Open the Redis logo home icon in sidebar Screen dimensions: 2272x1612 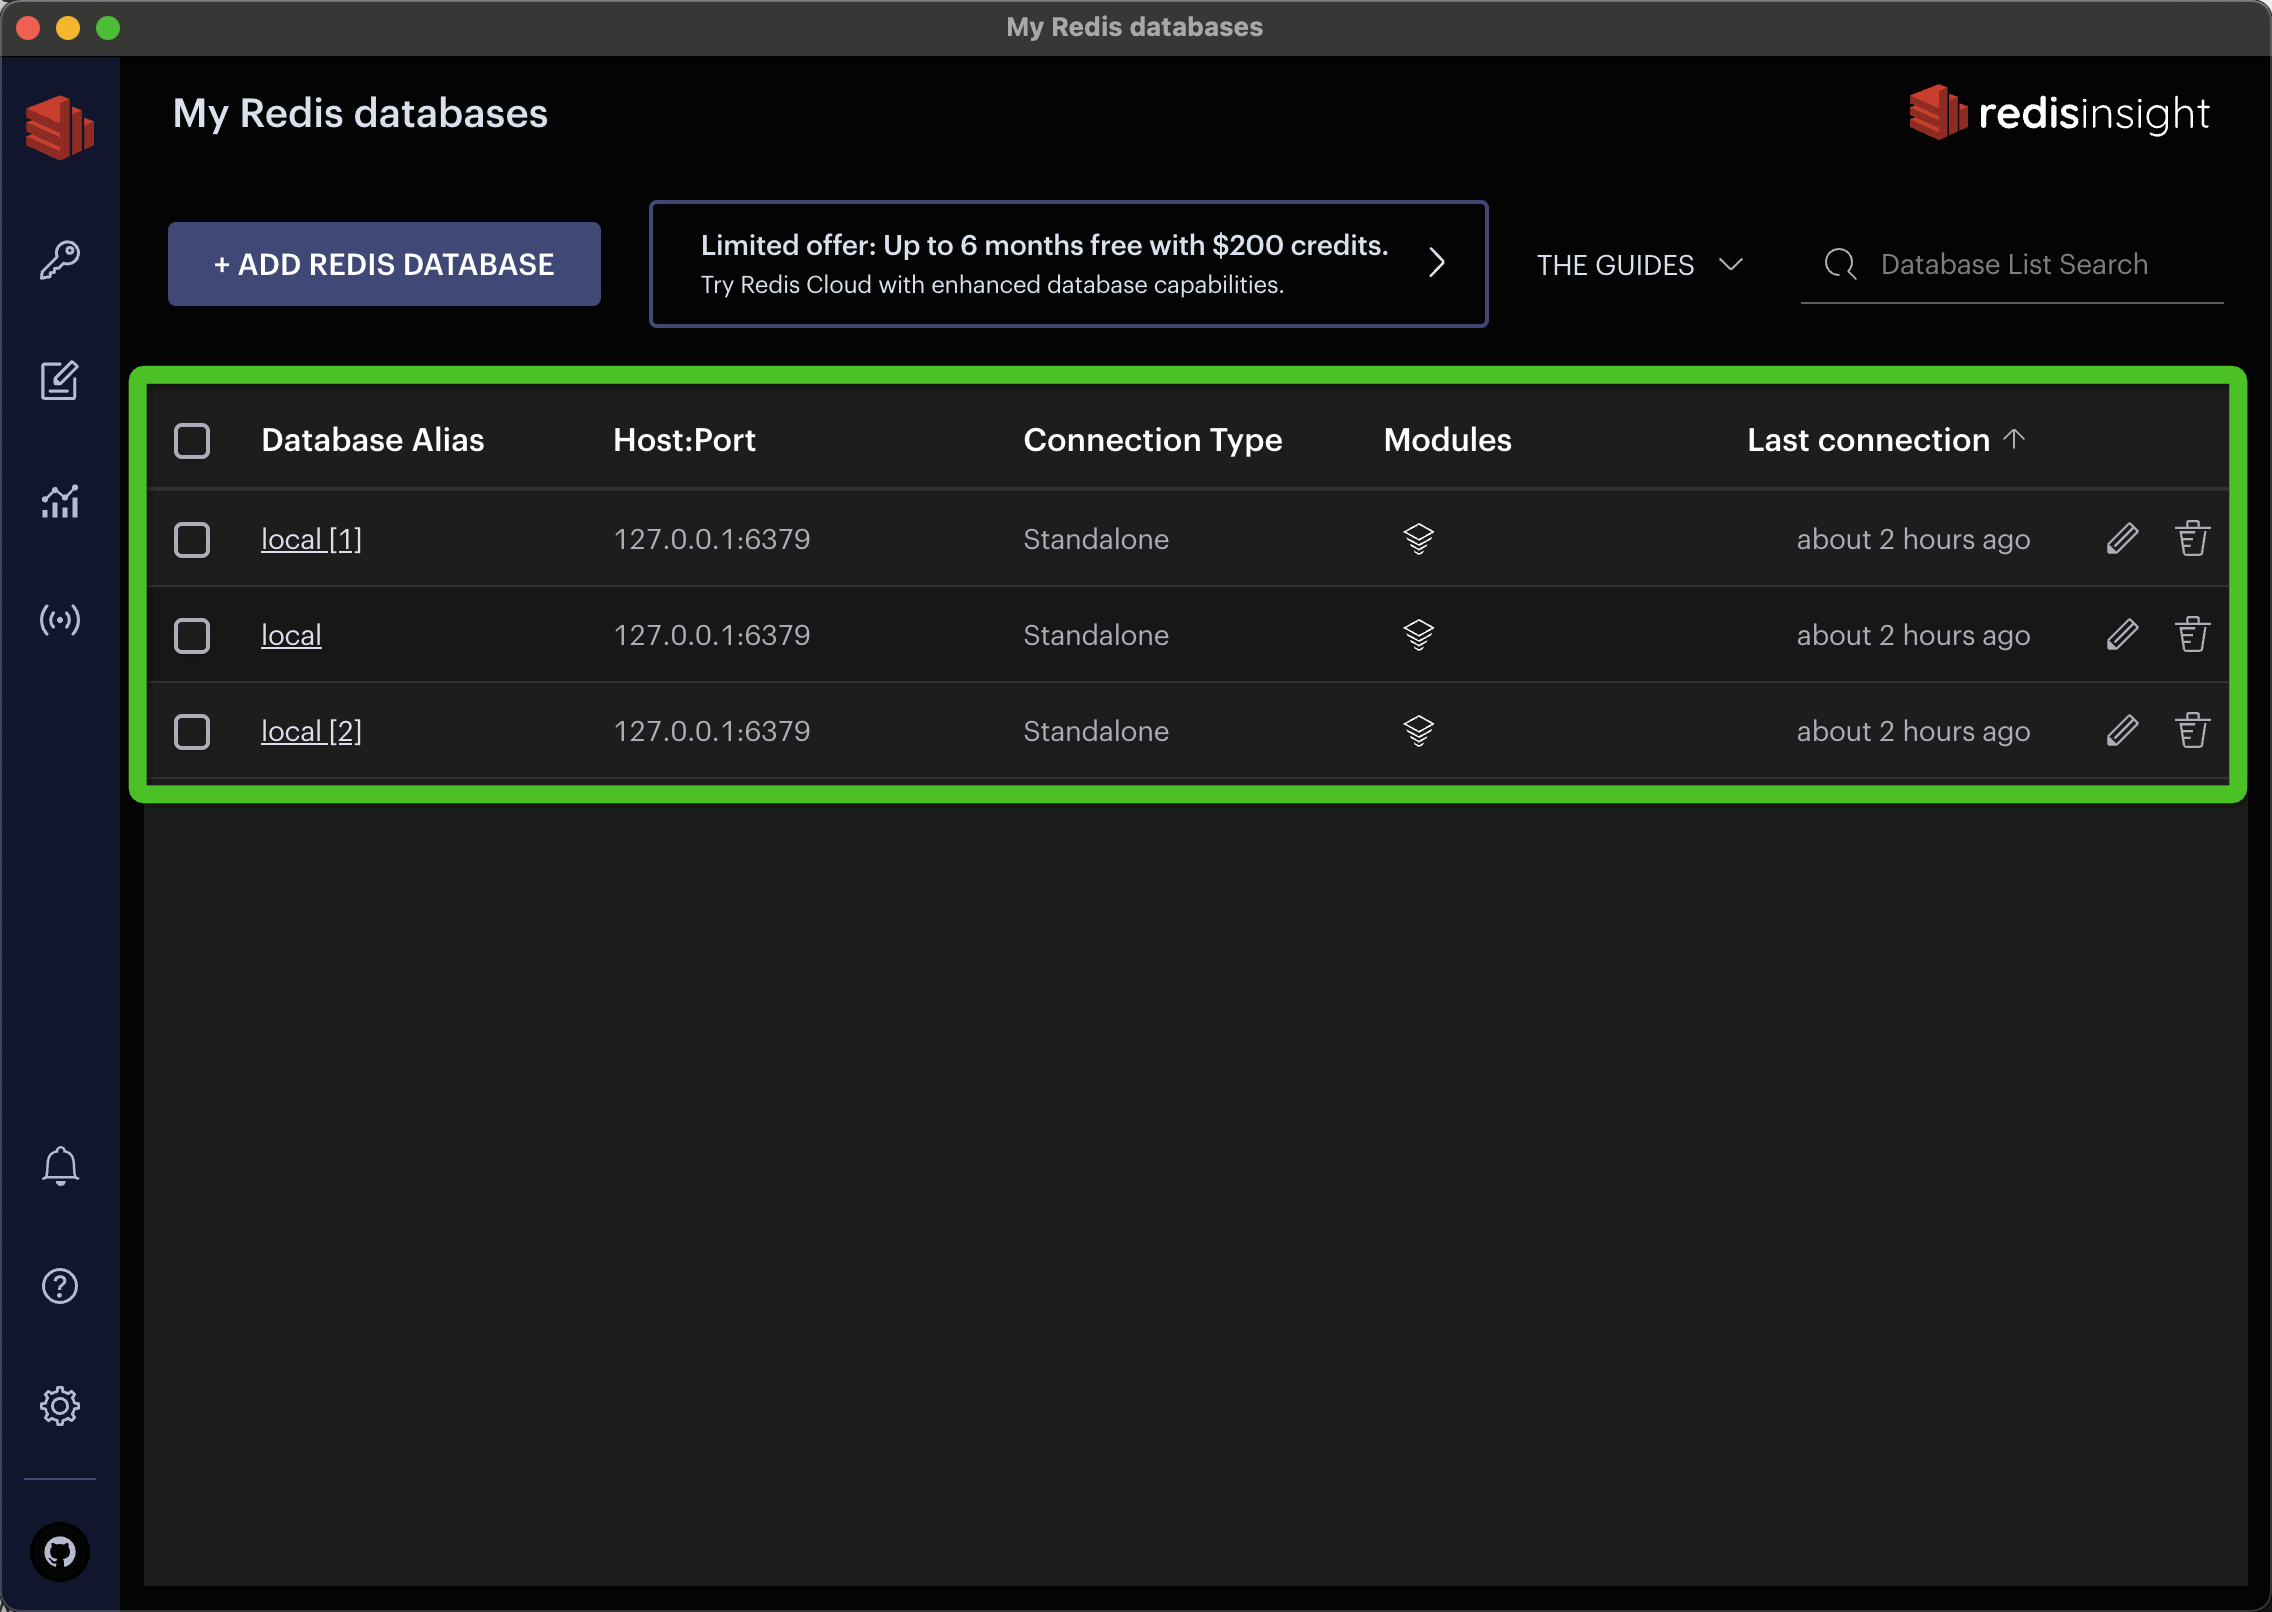60,127
